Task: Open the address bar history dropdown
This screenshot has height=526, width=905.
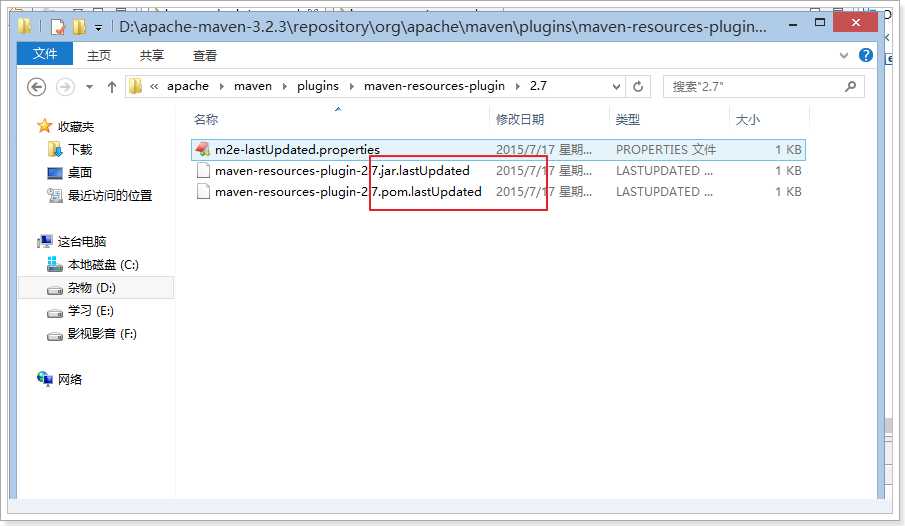Action: click(616, 87)
